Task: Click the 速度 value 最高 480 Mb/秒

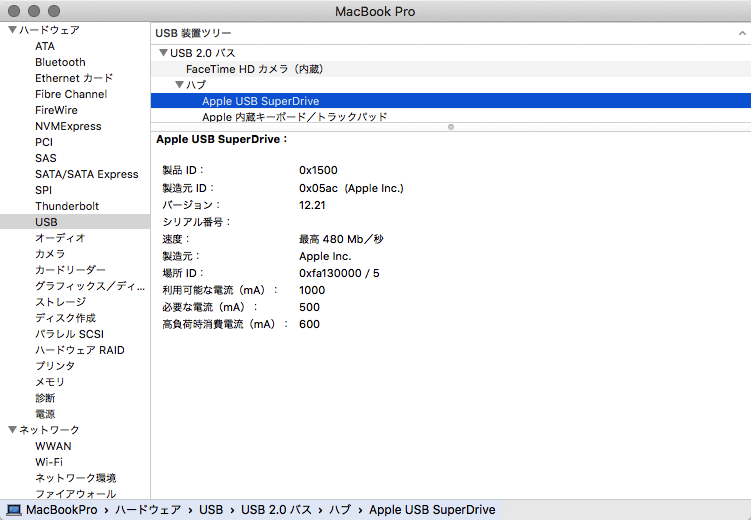Action: (341, 239)
